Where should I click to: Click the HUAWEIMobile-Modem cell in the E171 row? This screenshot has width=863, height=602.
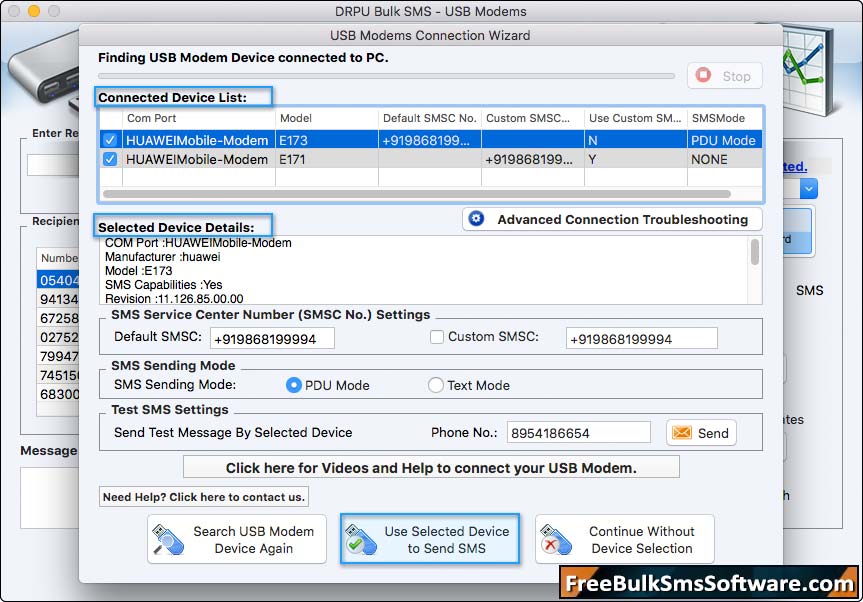[197, 160]
